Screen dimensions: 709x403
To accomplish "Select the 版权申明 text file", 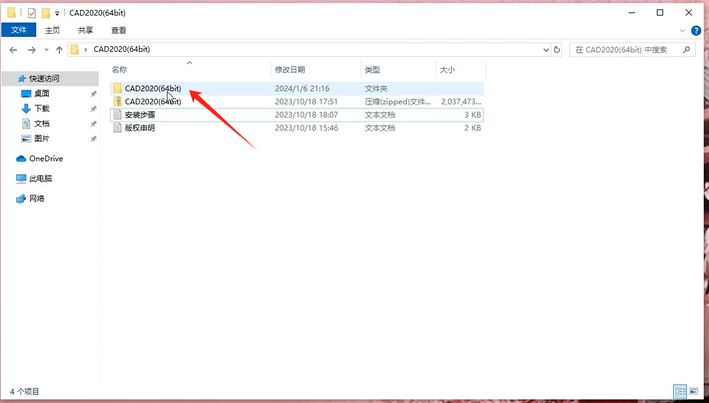I will 297,128.
